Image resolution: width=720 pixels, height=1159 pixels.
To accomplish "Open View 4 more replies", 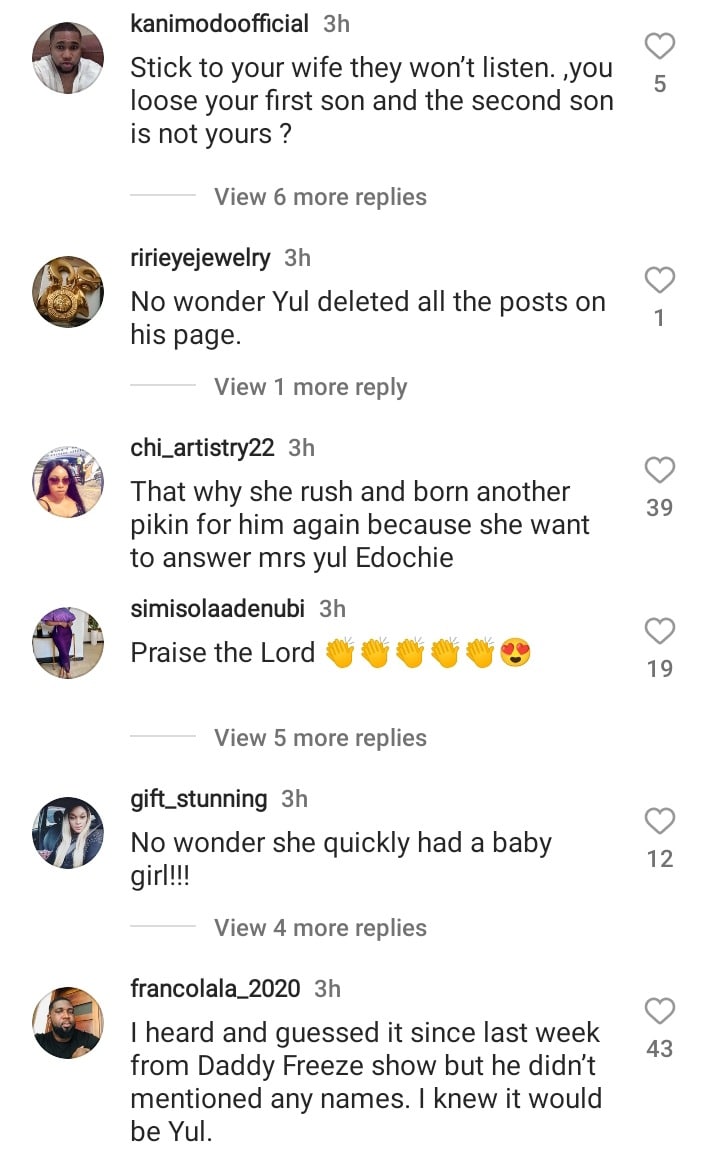I will point(320,928).
